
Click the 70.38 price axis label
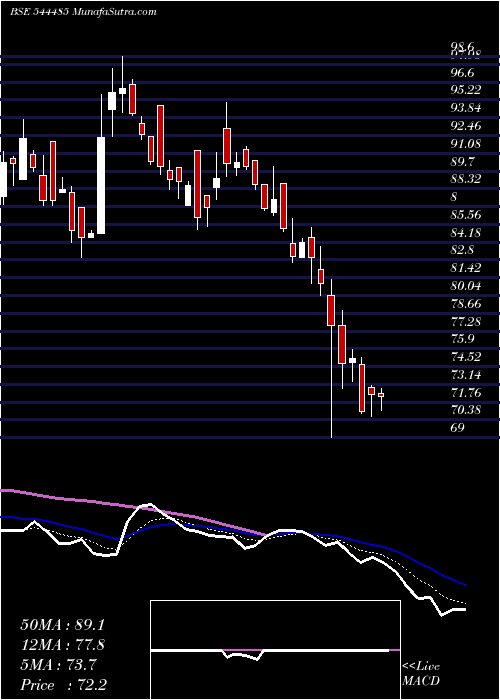pos(466,410)
